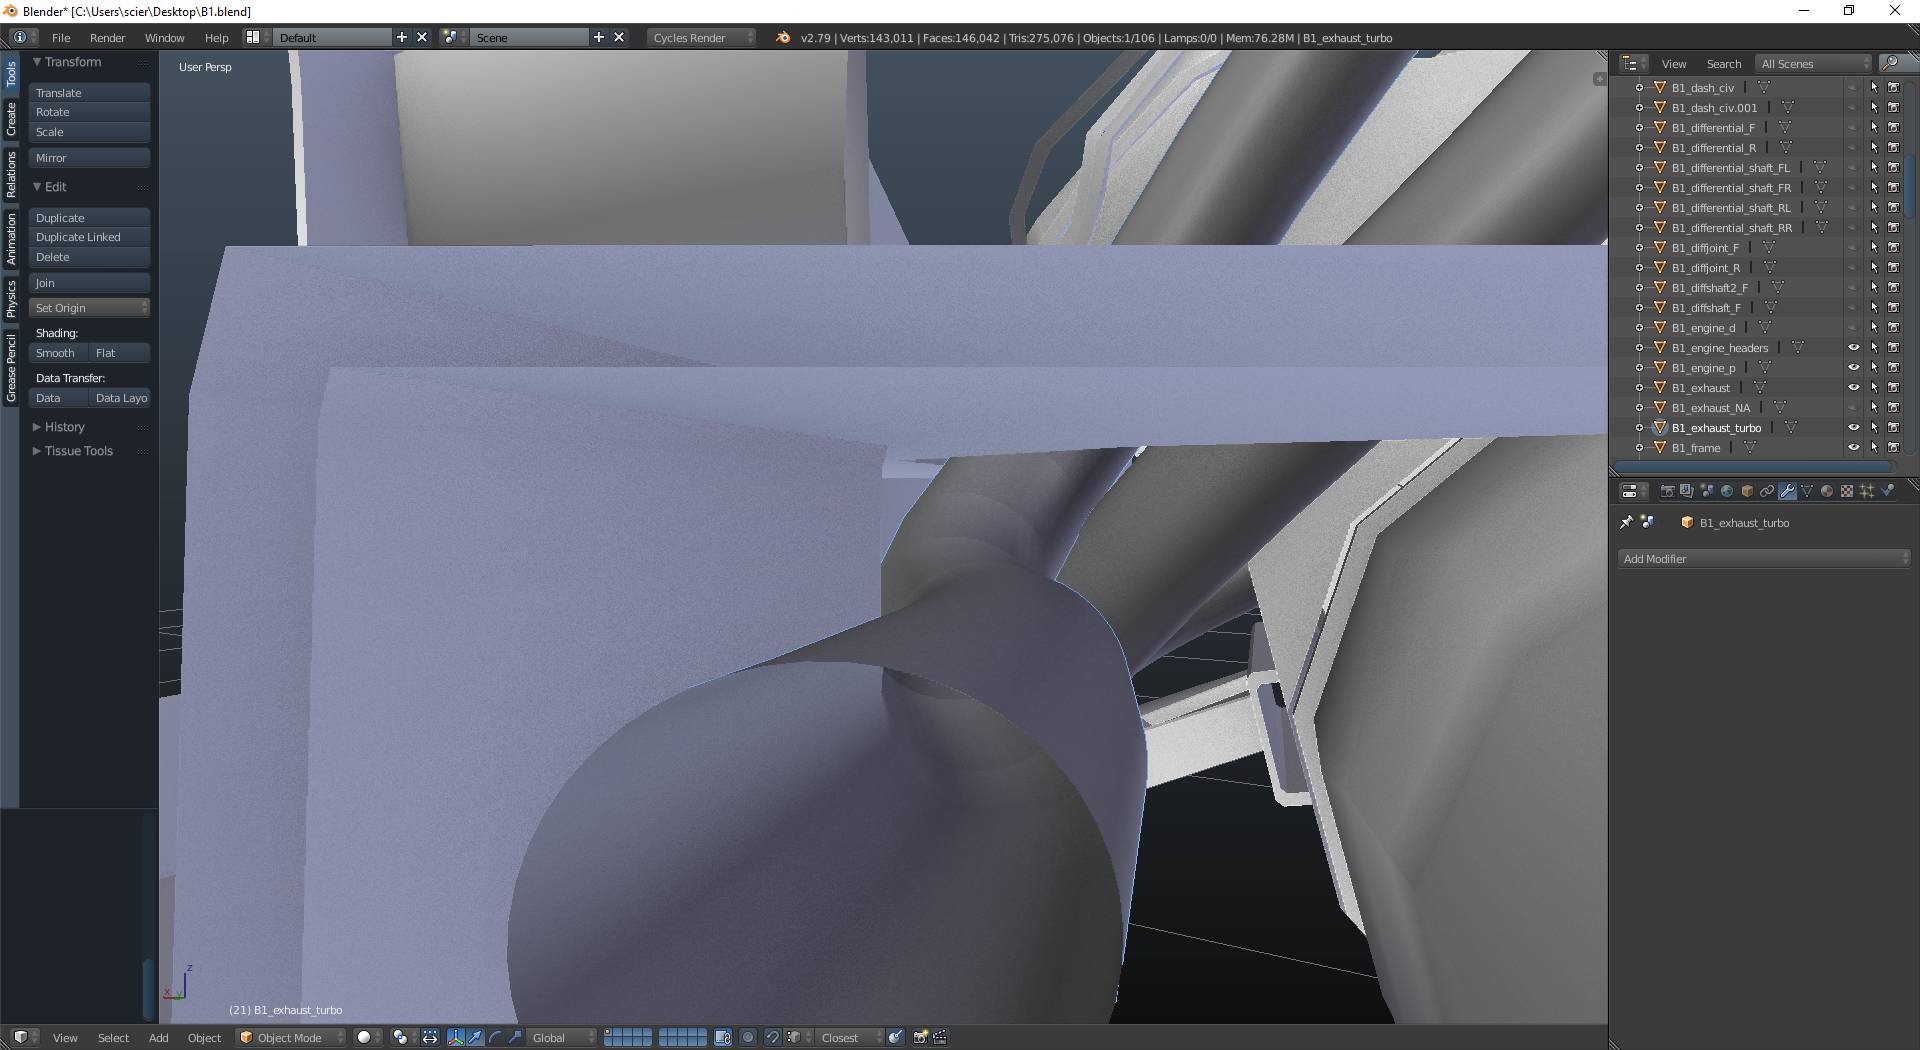This screenshot has height=1050, width=1920.
Task: Open the File menu
Action: point(61,37)
